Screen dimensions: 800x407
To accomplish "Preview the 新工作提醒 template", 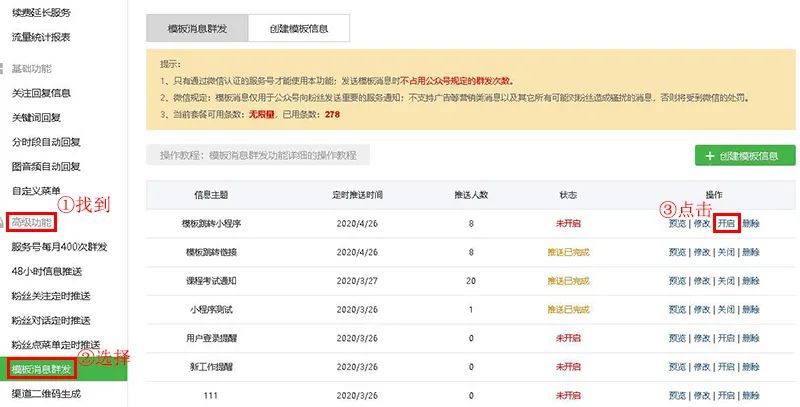I will [677, 367].
